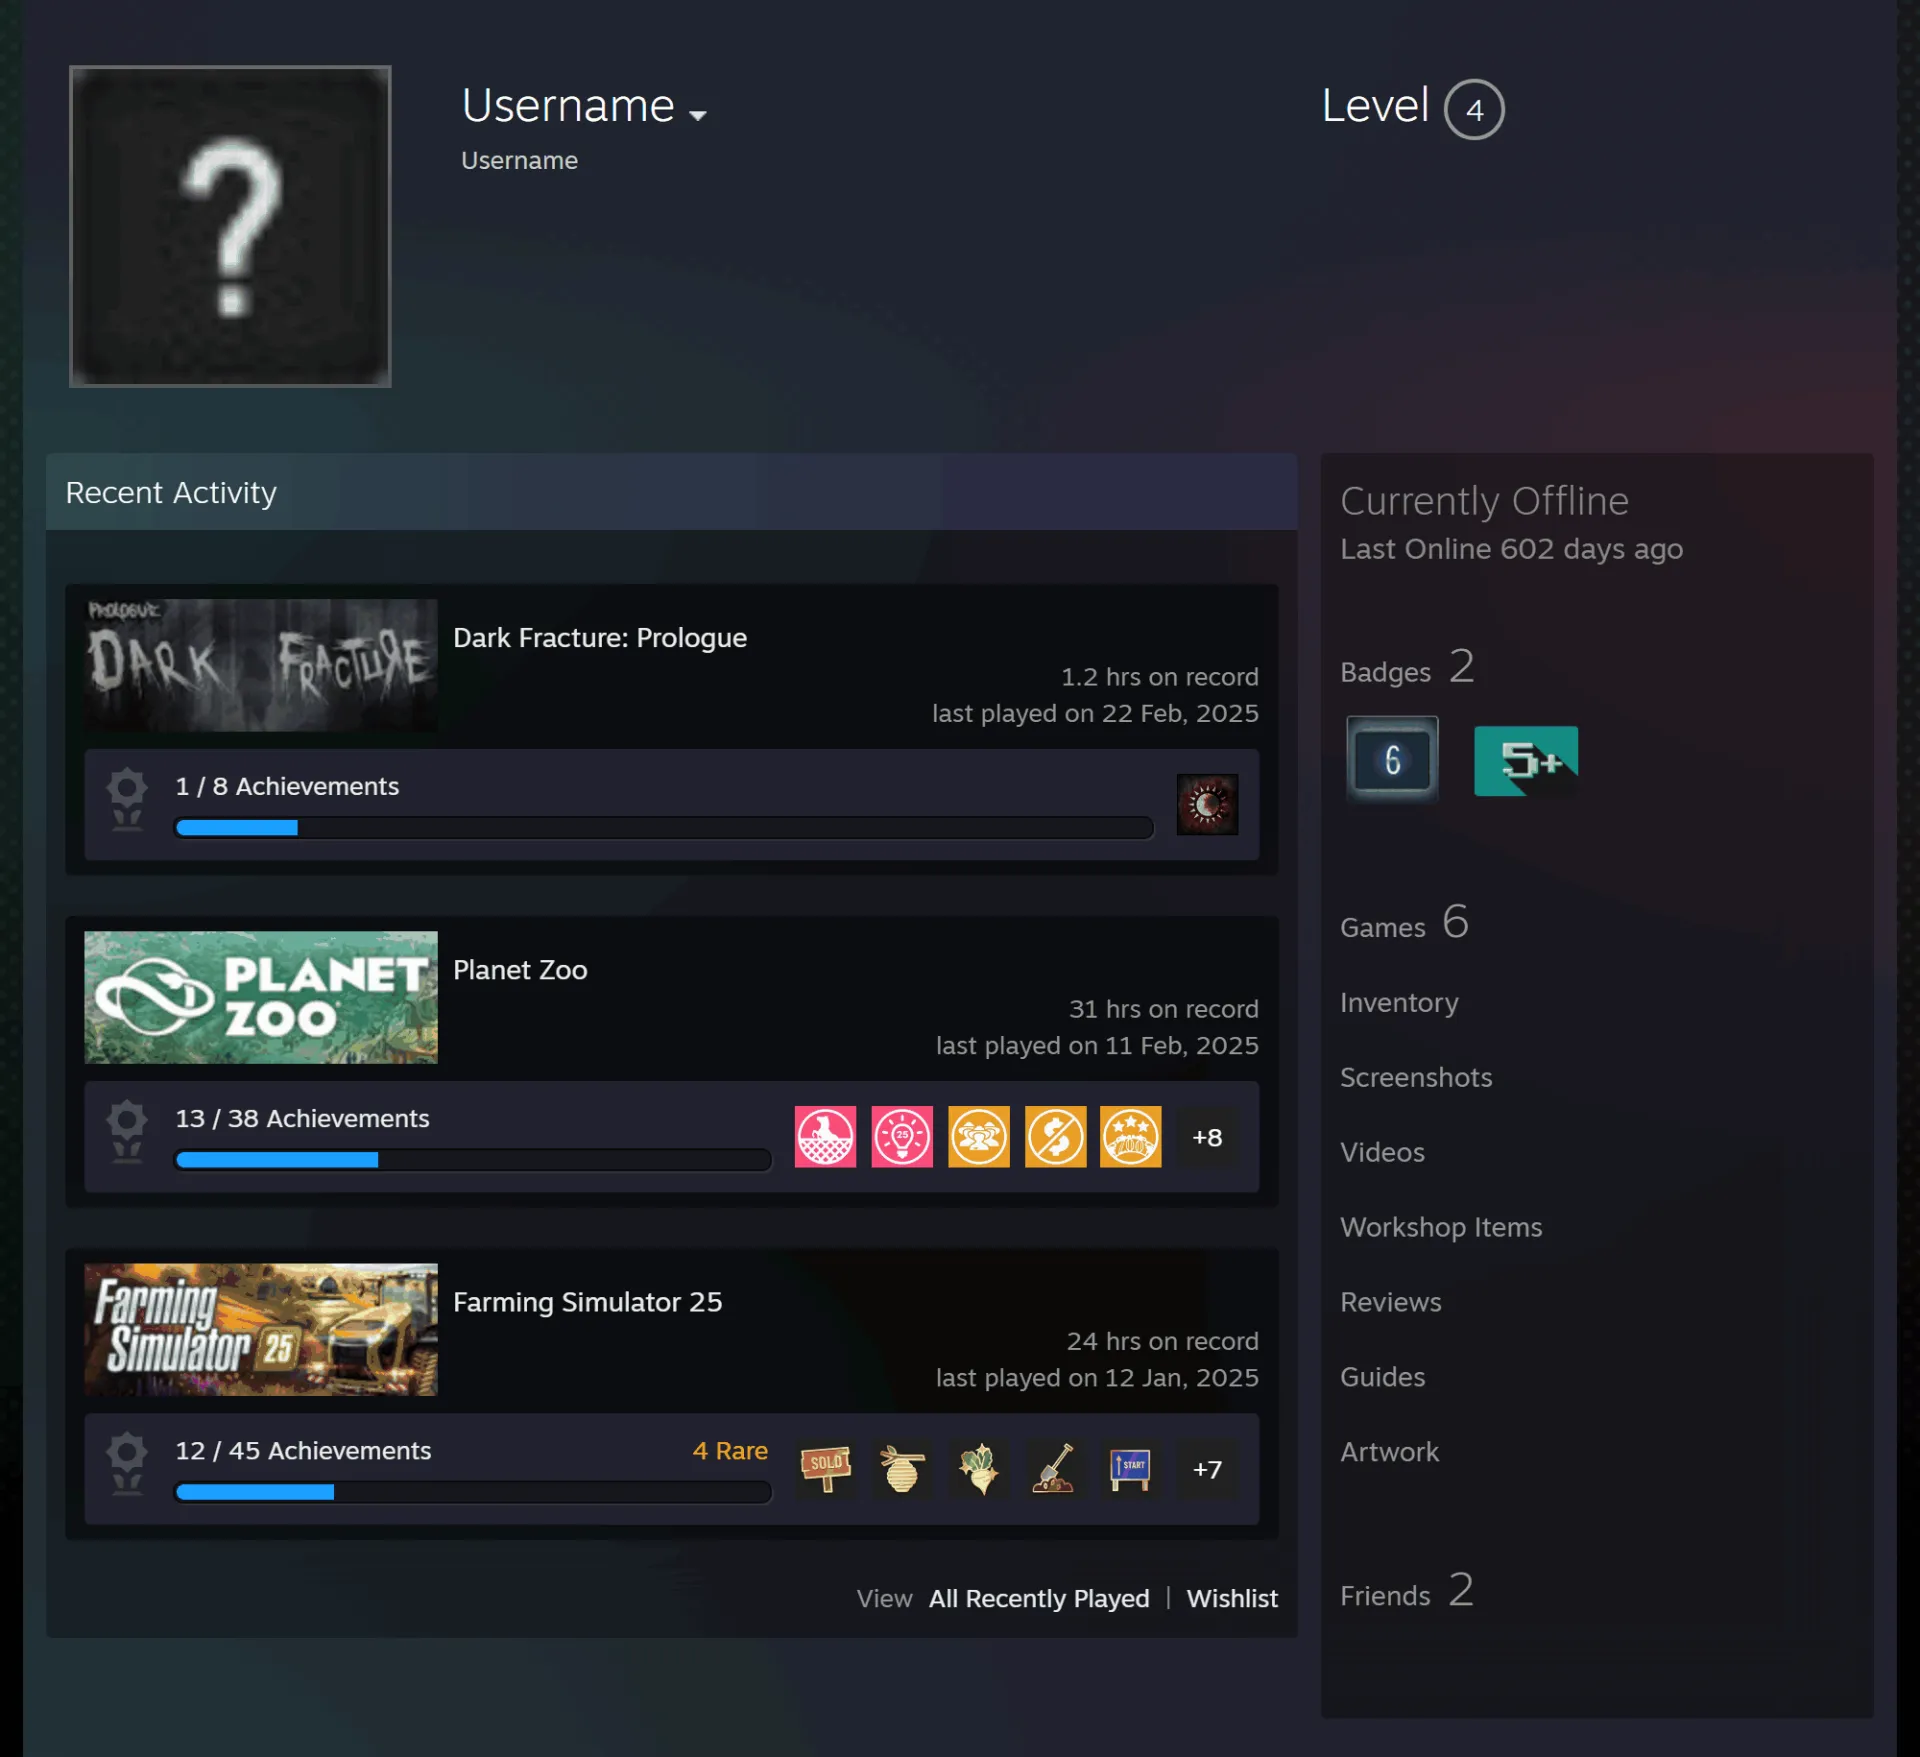Click the Planet Zoo game banner thumbnail
The width and height of the screenshot is (1920, 1757).
coord(261,997)
